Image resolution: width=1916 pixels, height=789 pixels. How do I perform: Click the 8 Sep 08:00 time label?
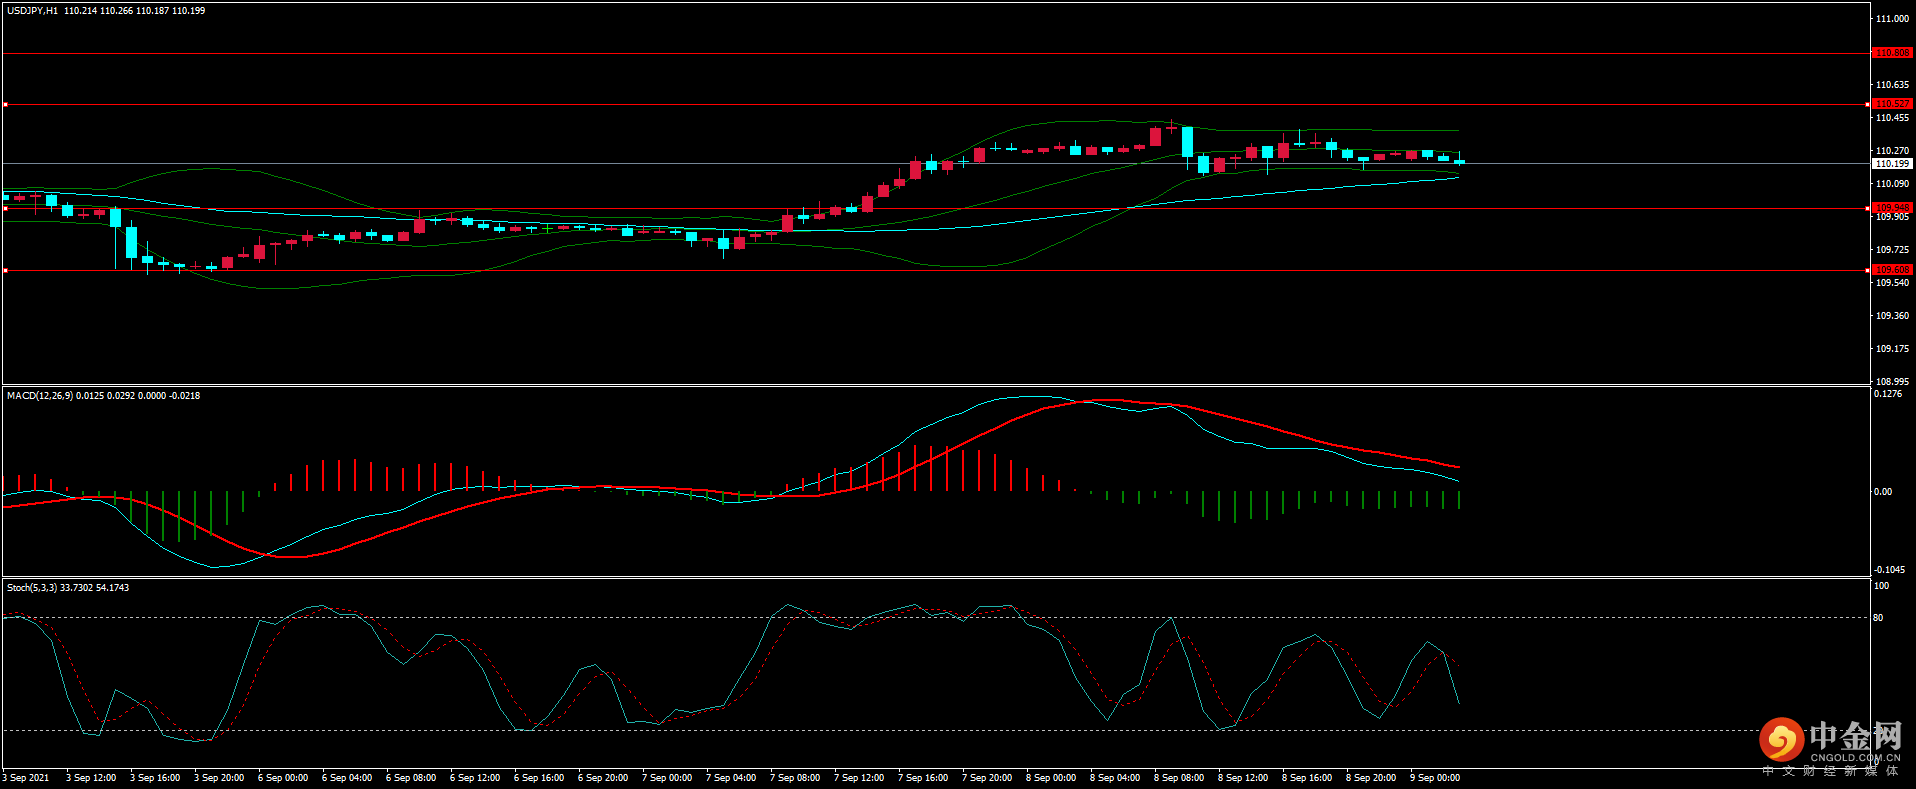(x=1179, y=778)
